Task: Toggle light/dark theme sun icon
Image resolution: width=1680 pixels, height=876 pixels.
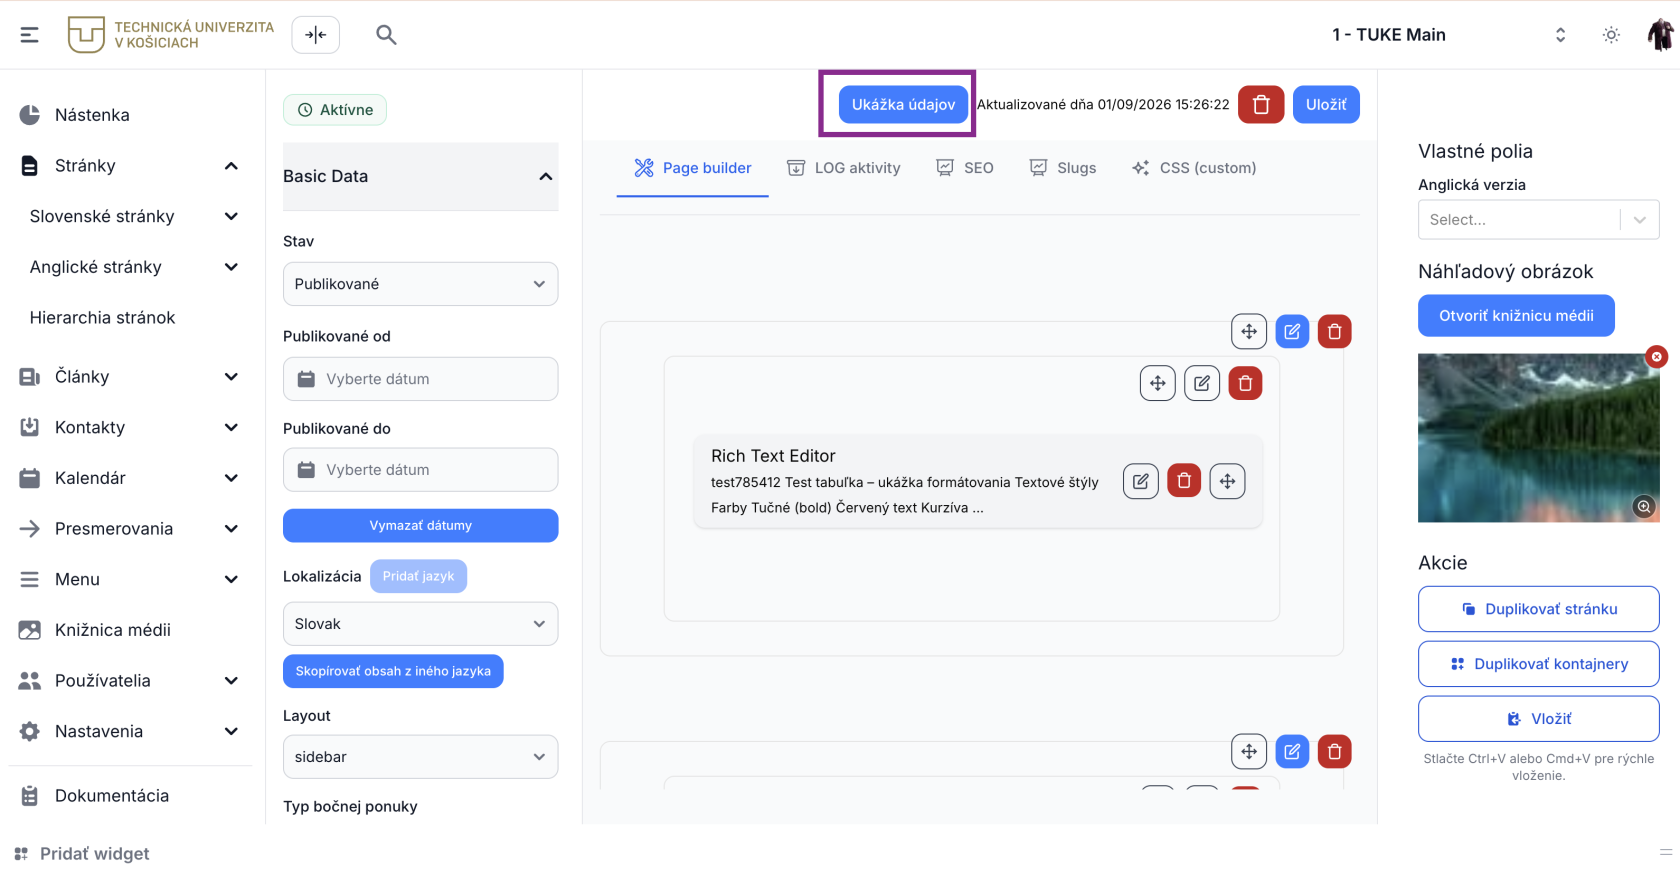Action: (x=1611, y=35)
